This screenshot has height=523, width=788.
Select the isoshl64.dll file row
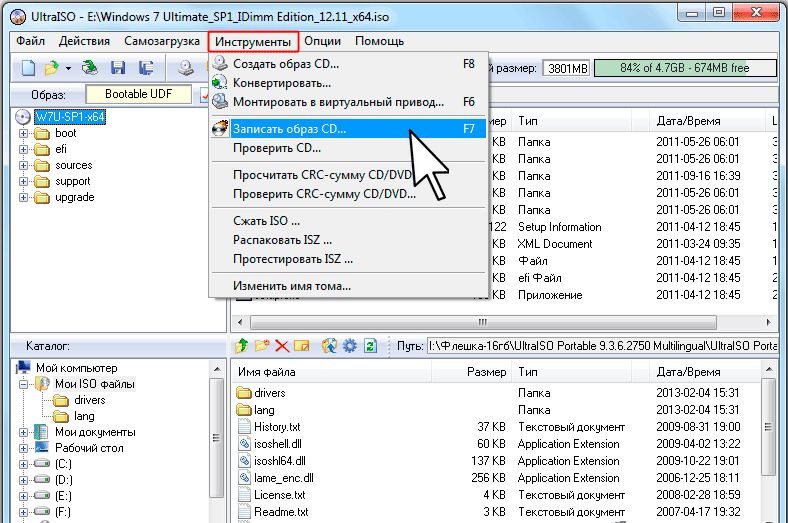pos(498,461)
